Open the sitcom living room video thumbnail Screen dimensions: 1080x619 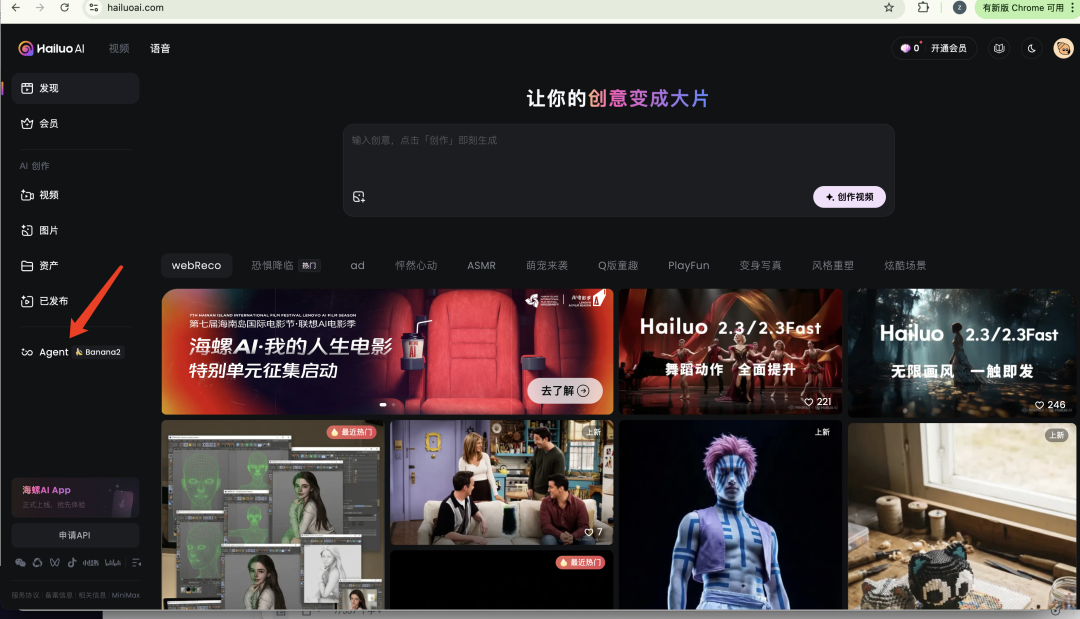(x=501, y=483)
